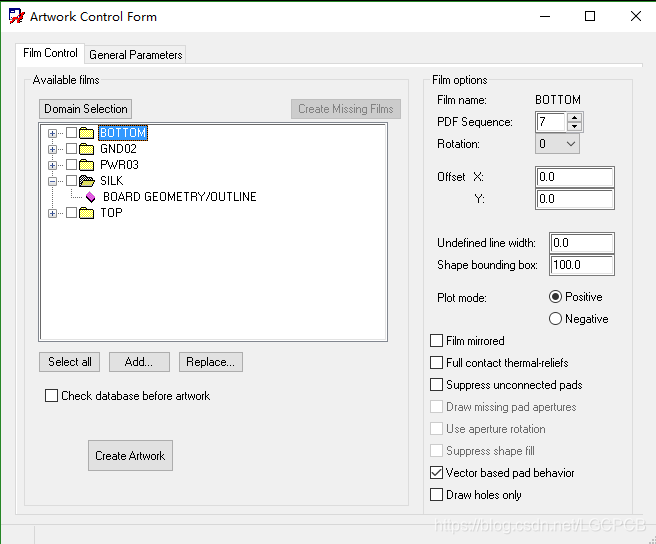Image resolution: width=656 pixels, height=544 pixels.
Task: Click the TOP film folder icon
Action: [x=87, y=213]
